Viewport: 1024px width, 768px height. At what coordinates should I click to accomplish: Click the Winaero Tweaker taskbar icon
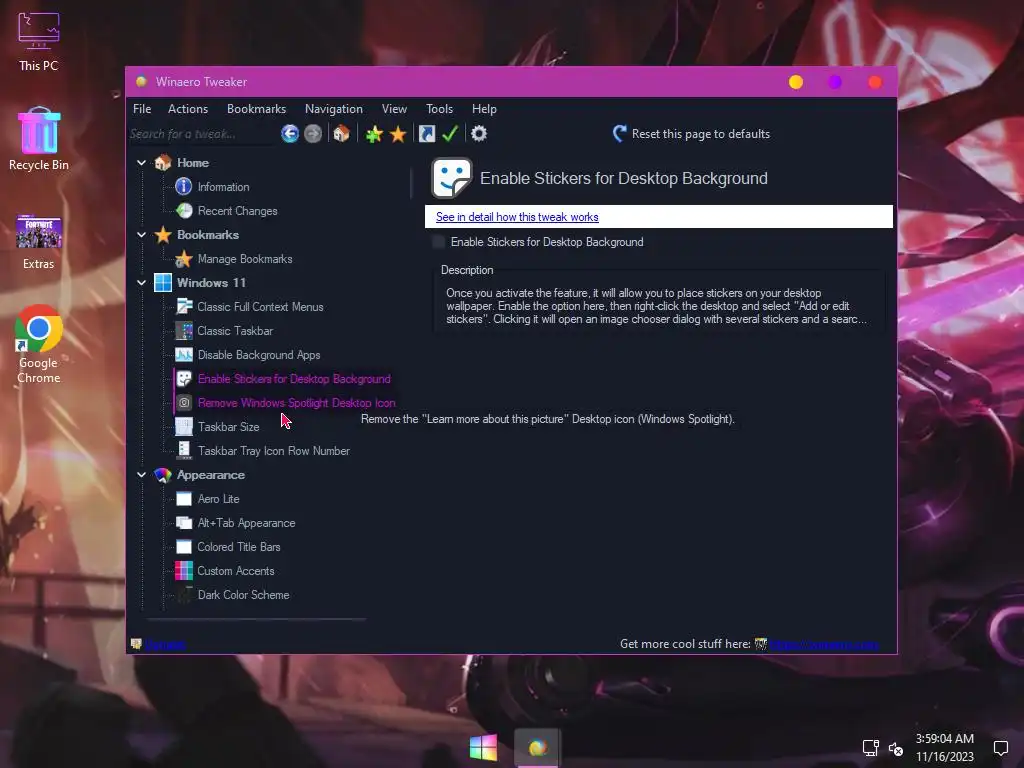point(537,748)
